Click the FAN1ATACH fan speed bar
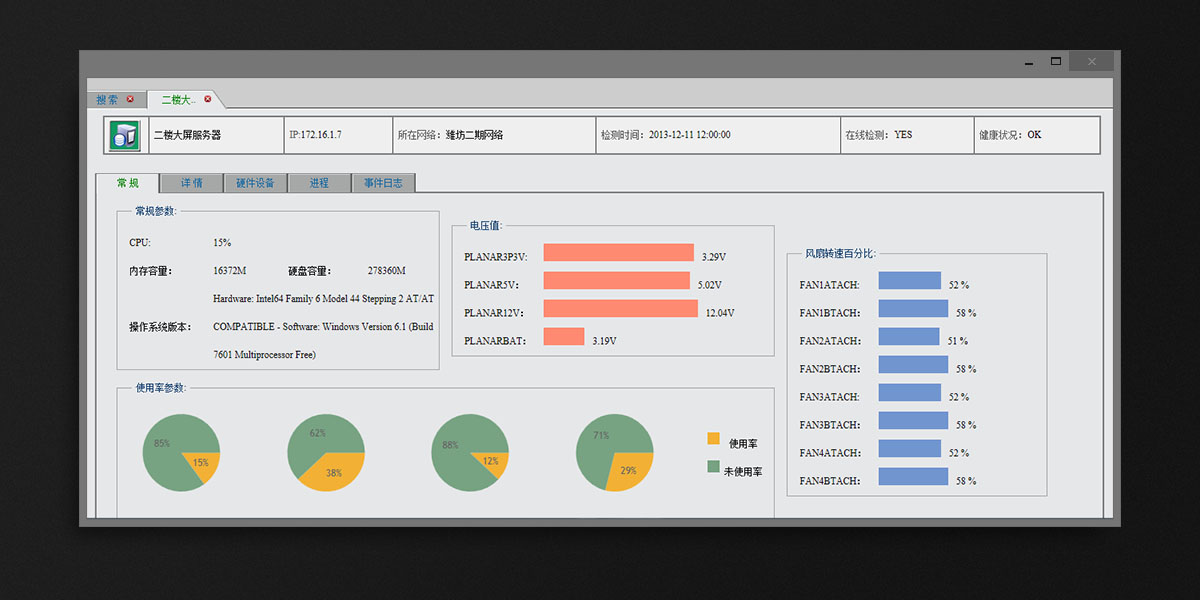Screen dimensions: 1200x600 (909, 281)
